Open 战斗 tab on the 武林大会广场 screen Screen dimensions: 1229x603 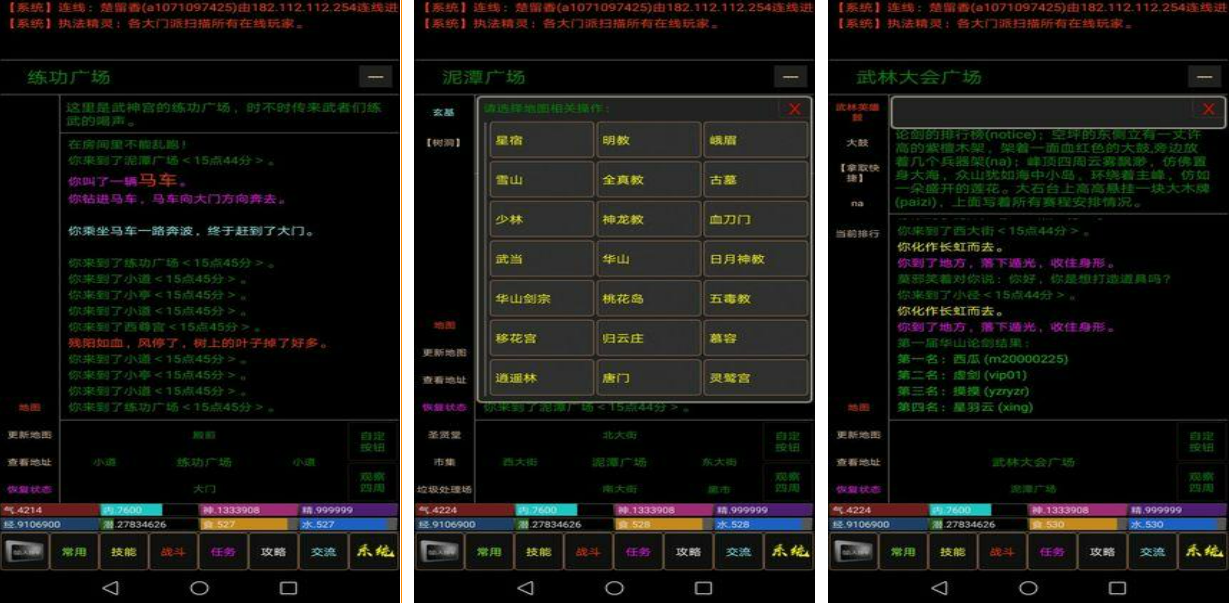click(1002, 551)
